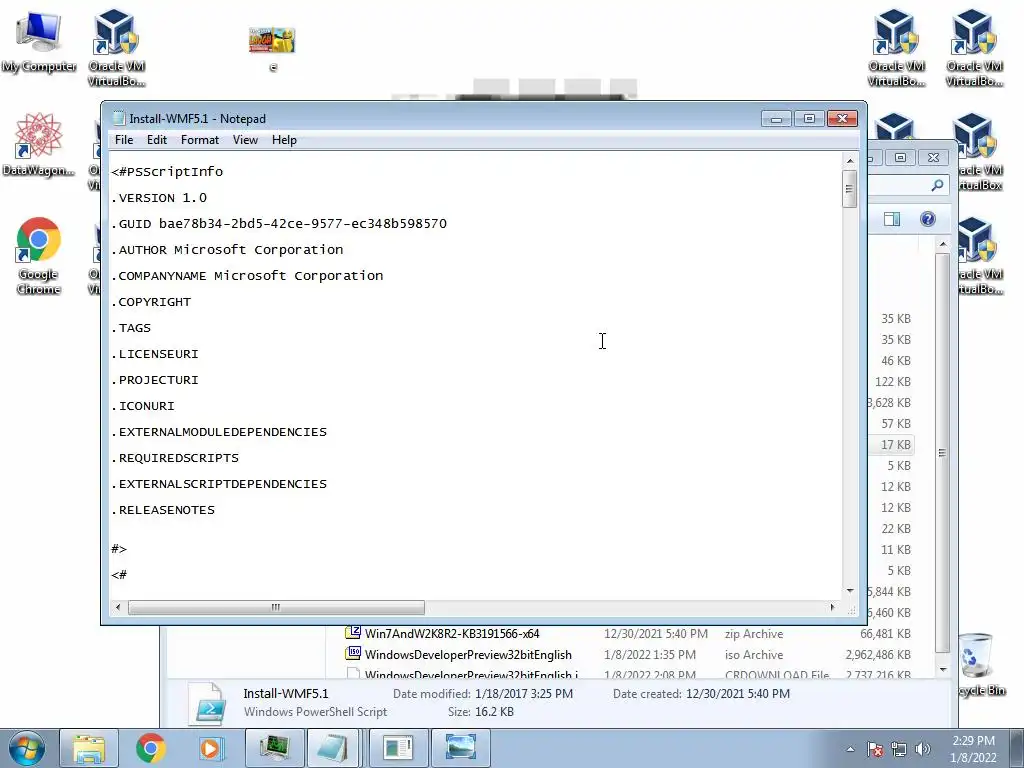Open the Edit menu in Notepad
This screenshot has width=1024, height=768.
tap(157, 140)
